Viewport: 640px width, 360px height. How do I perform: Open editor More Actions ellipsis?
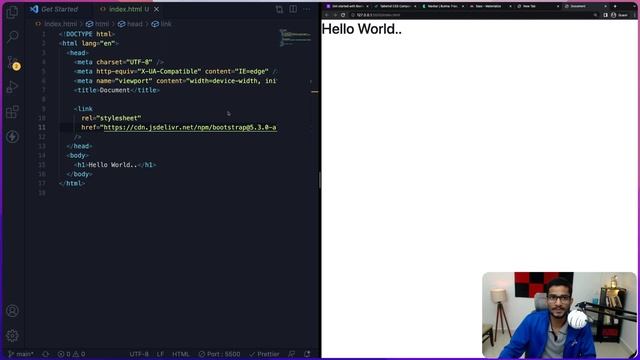(x=307, y=9)
